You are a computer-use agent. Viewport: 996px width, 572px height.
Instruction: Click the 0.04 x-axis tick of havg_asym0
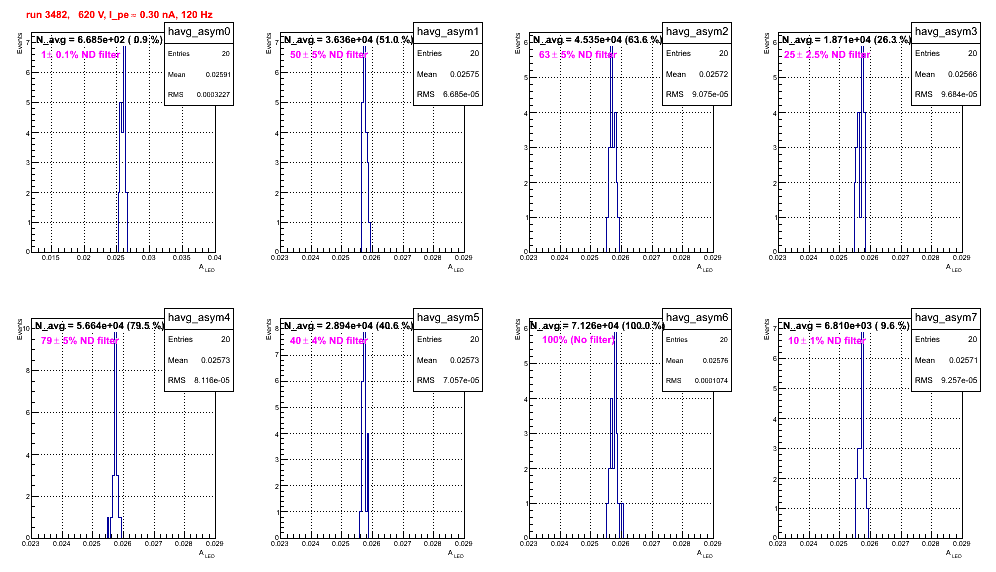214,257
